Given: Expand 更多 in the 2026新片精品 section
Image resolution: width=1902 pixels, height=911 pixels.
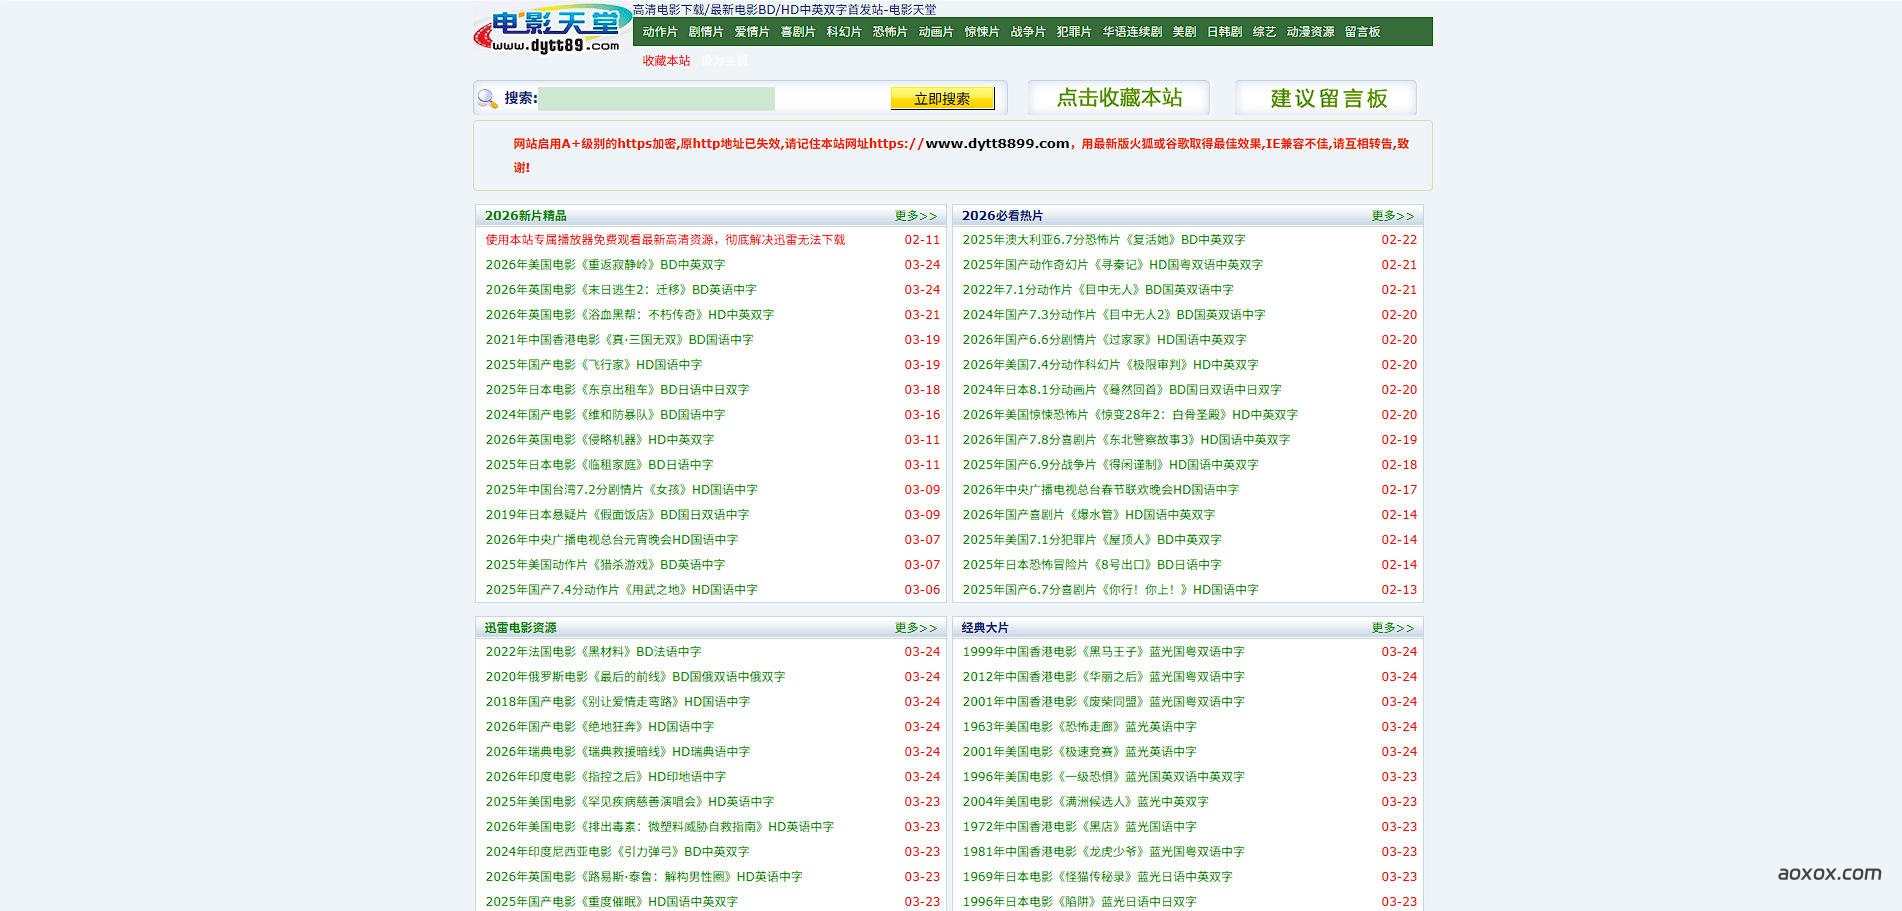Looking at the screenshot, I should (915, 216).
